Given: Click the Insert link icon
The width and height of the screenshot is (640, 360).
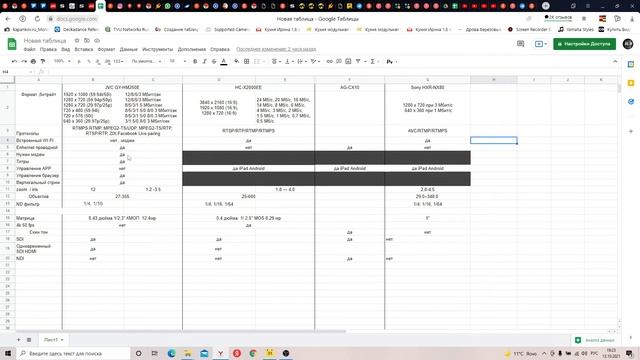Looking at the screenshot, I should pos(329,62).
